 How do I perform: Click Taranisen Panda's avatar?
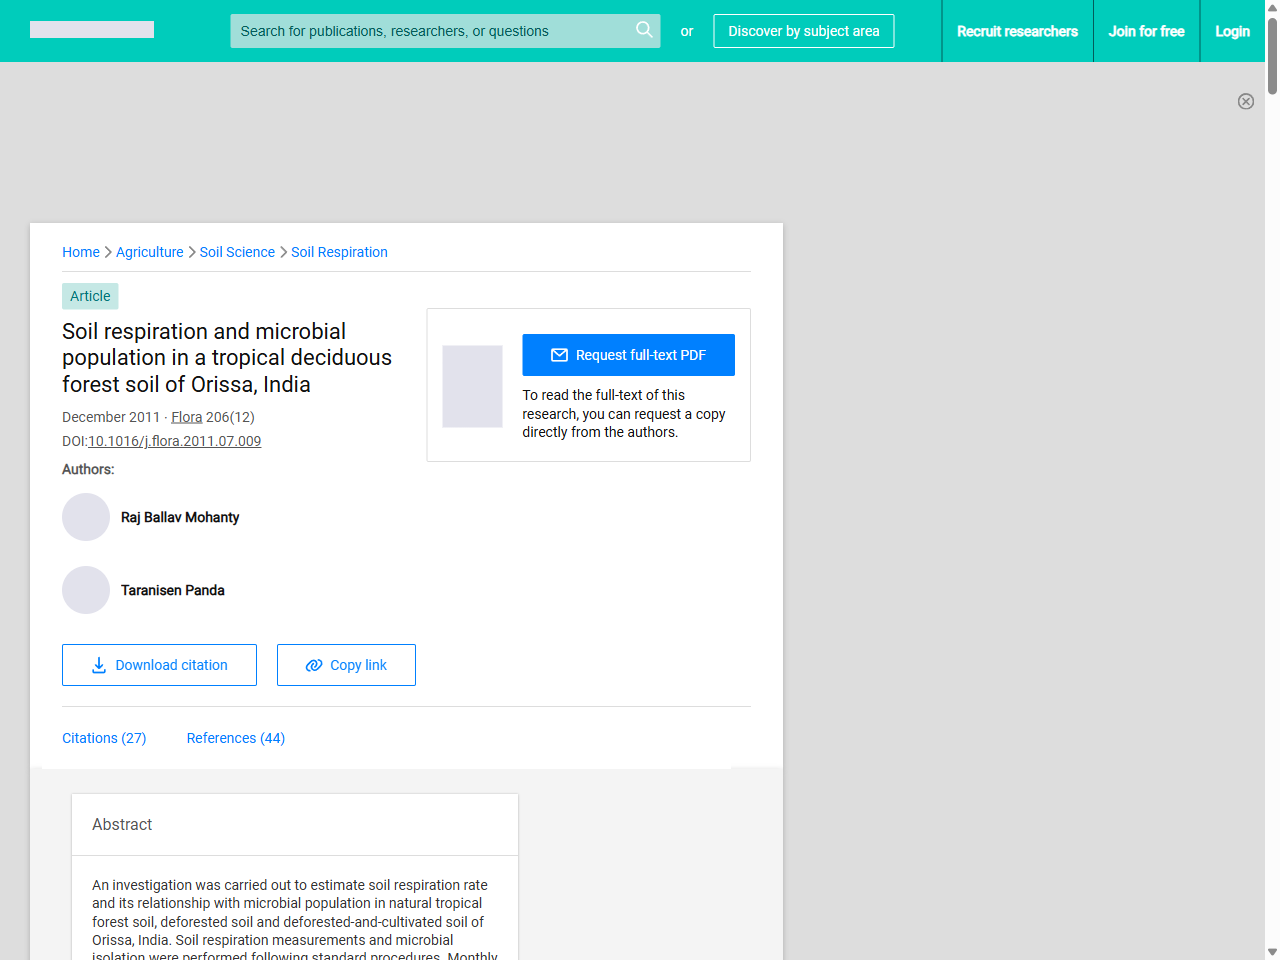(86, 590)
